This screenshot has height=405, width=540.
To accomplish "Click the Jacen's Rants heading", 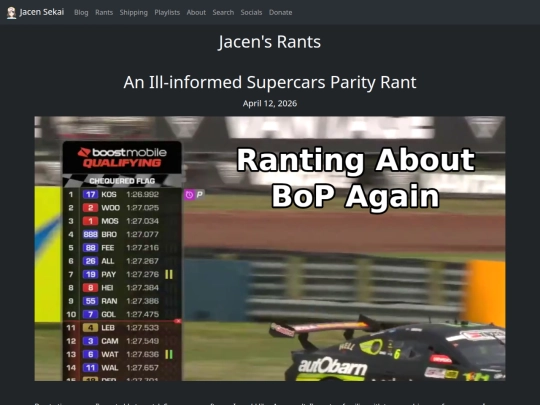I will tap(270, 42).
